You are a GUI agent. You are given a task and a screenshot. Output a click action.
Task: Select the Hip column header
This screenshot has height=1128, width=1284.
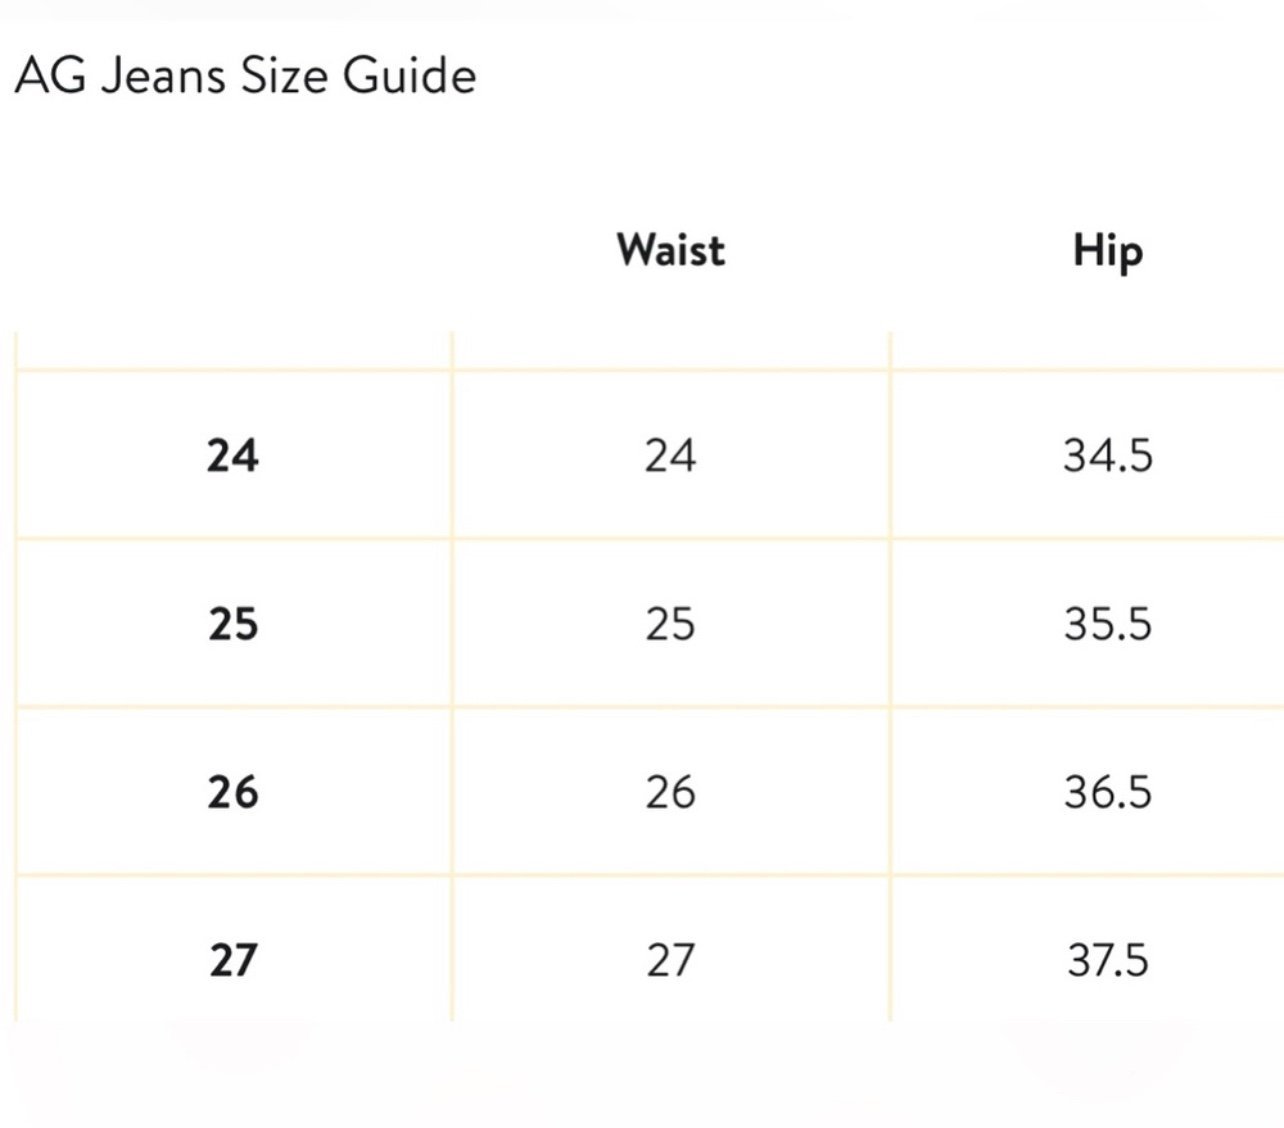coord(1108,251)
